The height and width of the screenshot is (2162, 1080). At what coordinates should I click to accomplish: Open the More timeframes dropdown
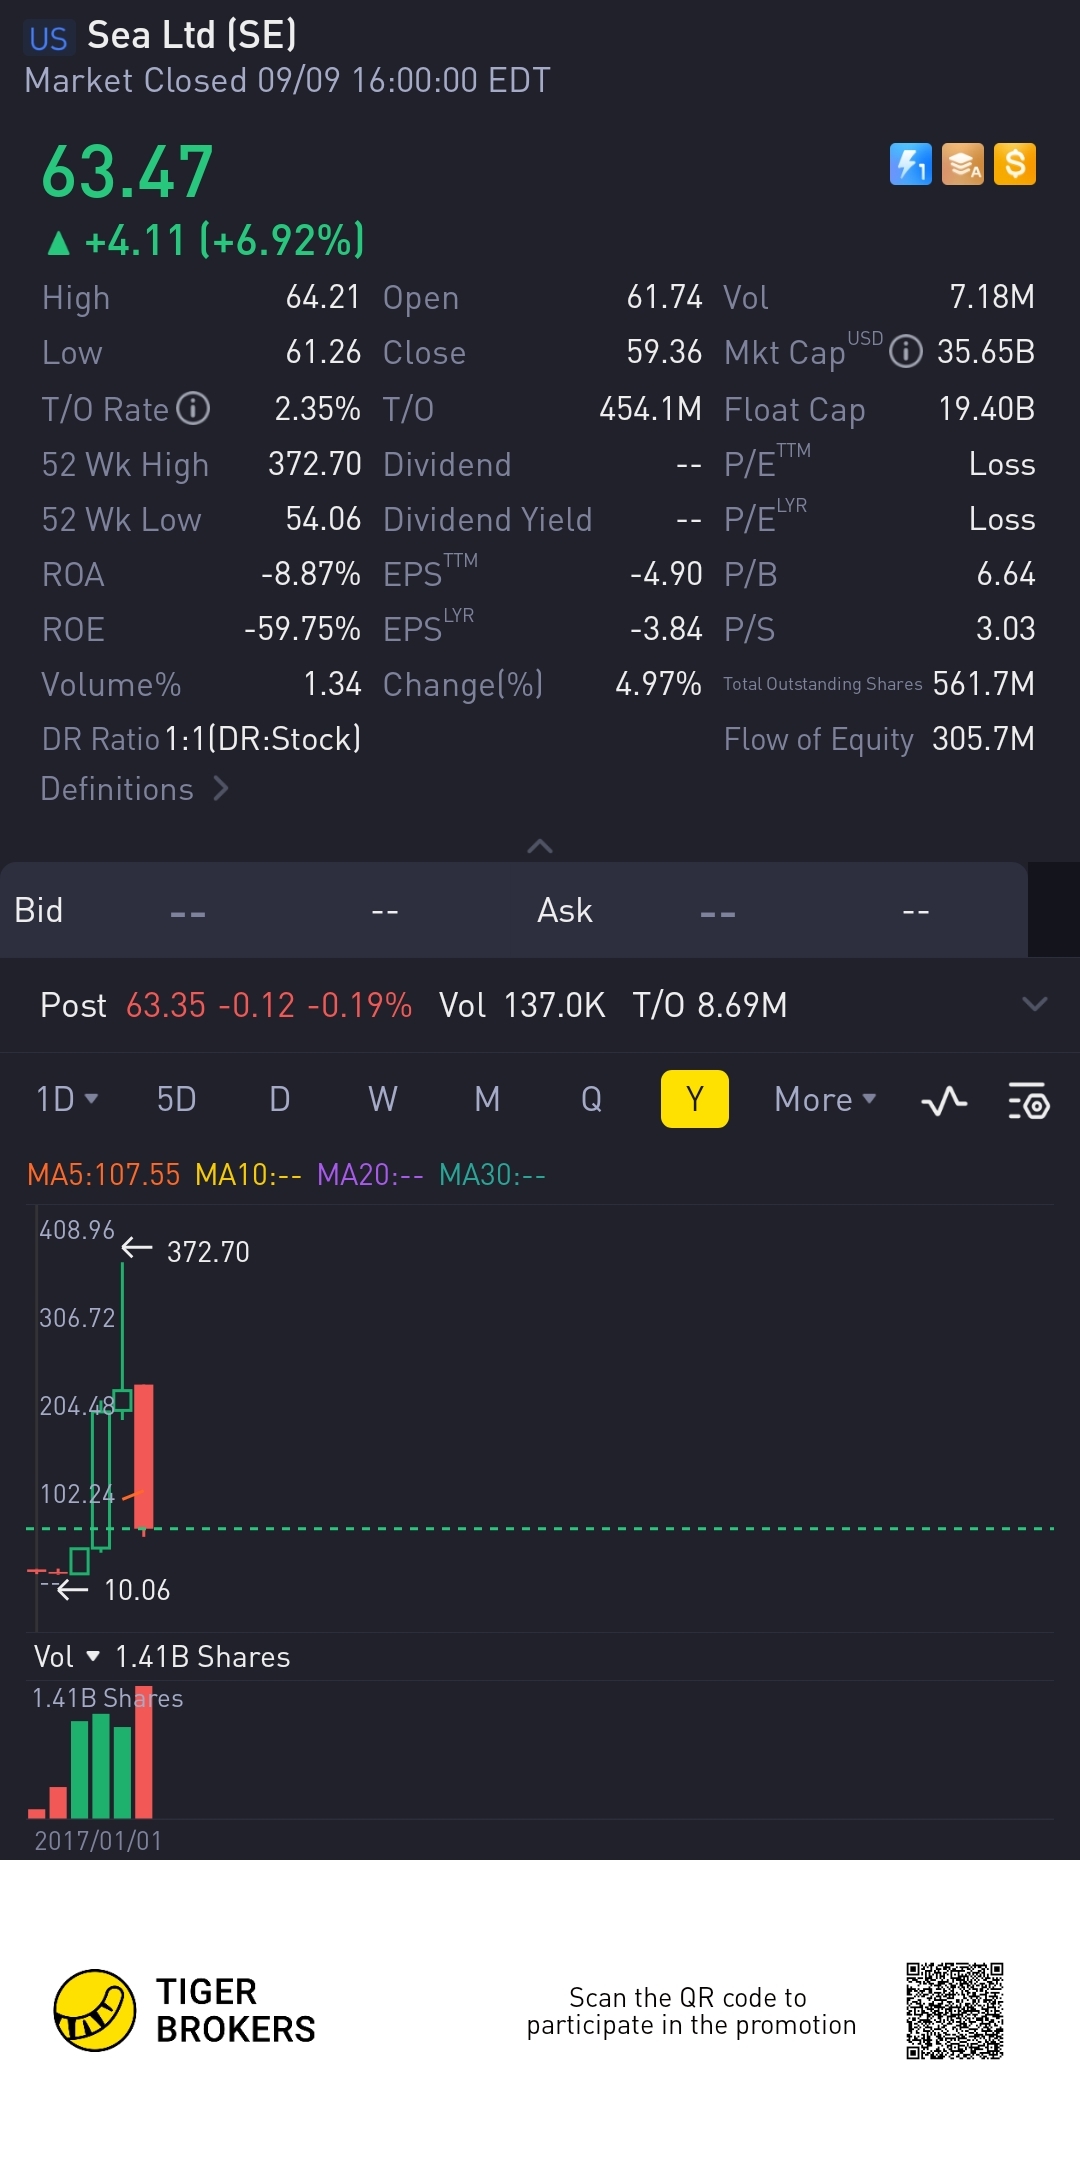click(x=824, y=1099)
